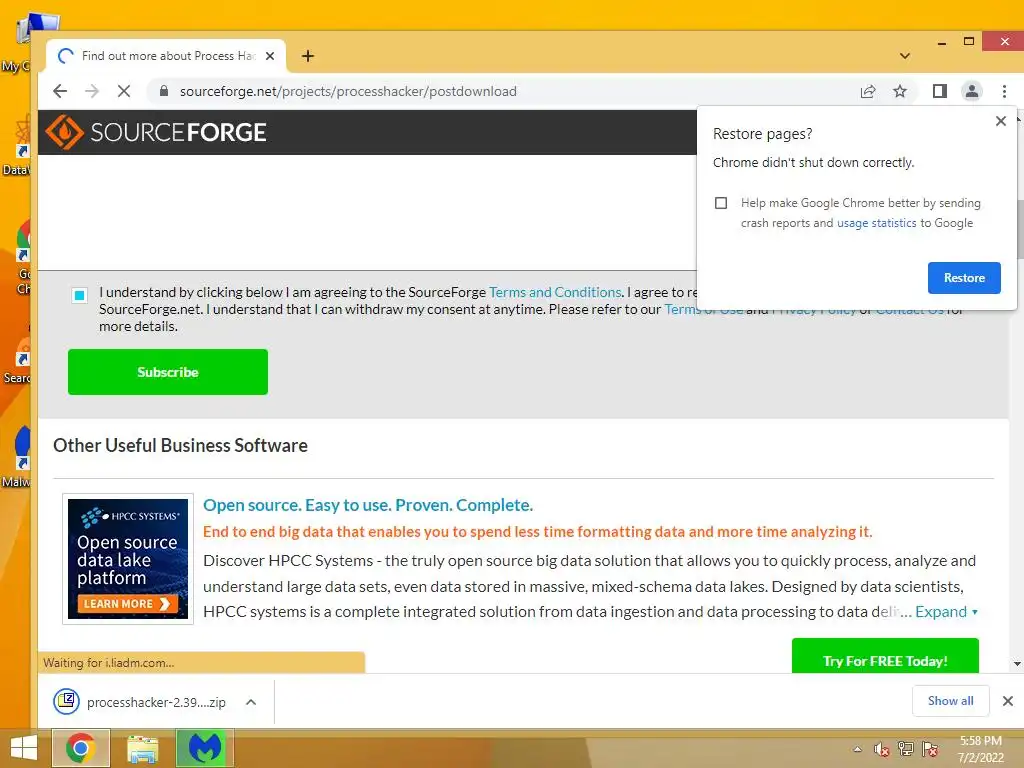Click the green Subscribe button
The width and height of the screenshot is (1024, 768).
click(x=168, y=372)
